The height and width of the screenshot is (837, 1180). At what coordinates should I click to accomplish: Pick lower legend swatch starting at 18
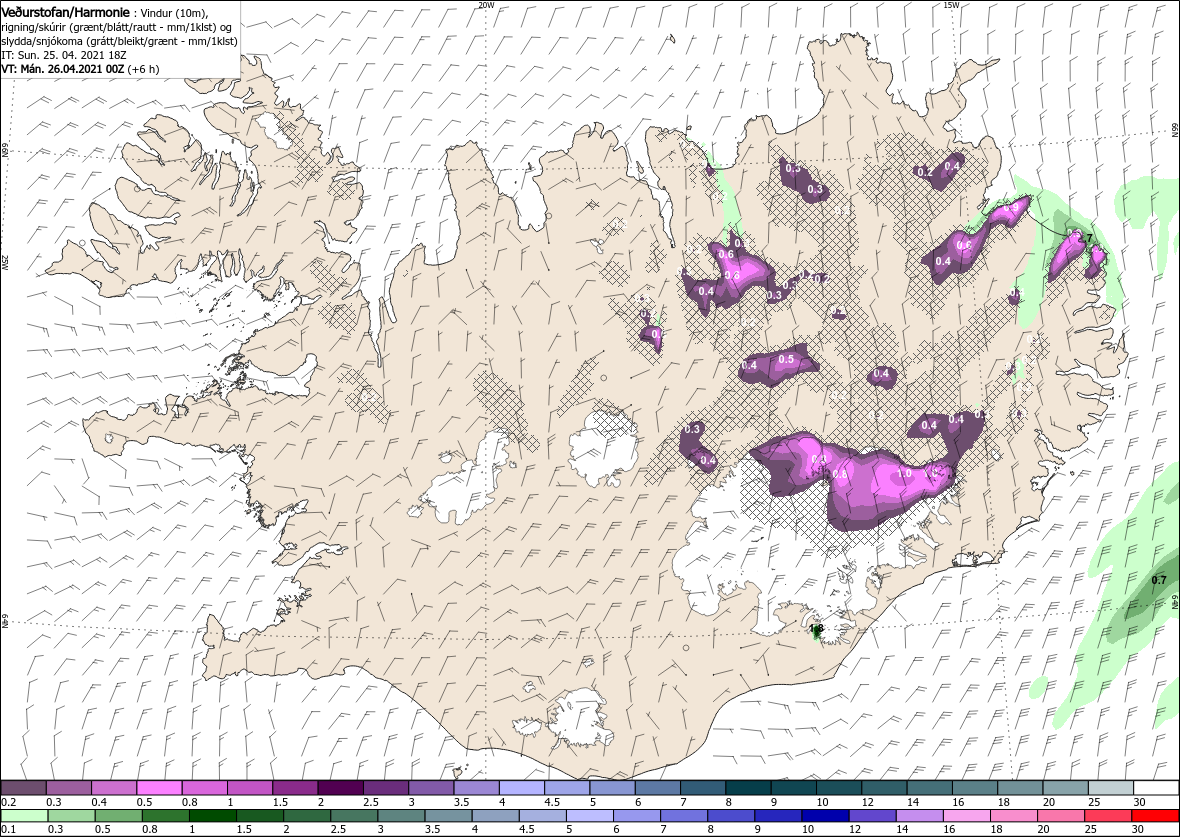coord(1014,816)
